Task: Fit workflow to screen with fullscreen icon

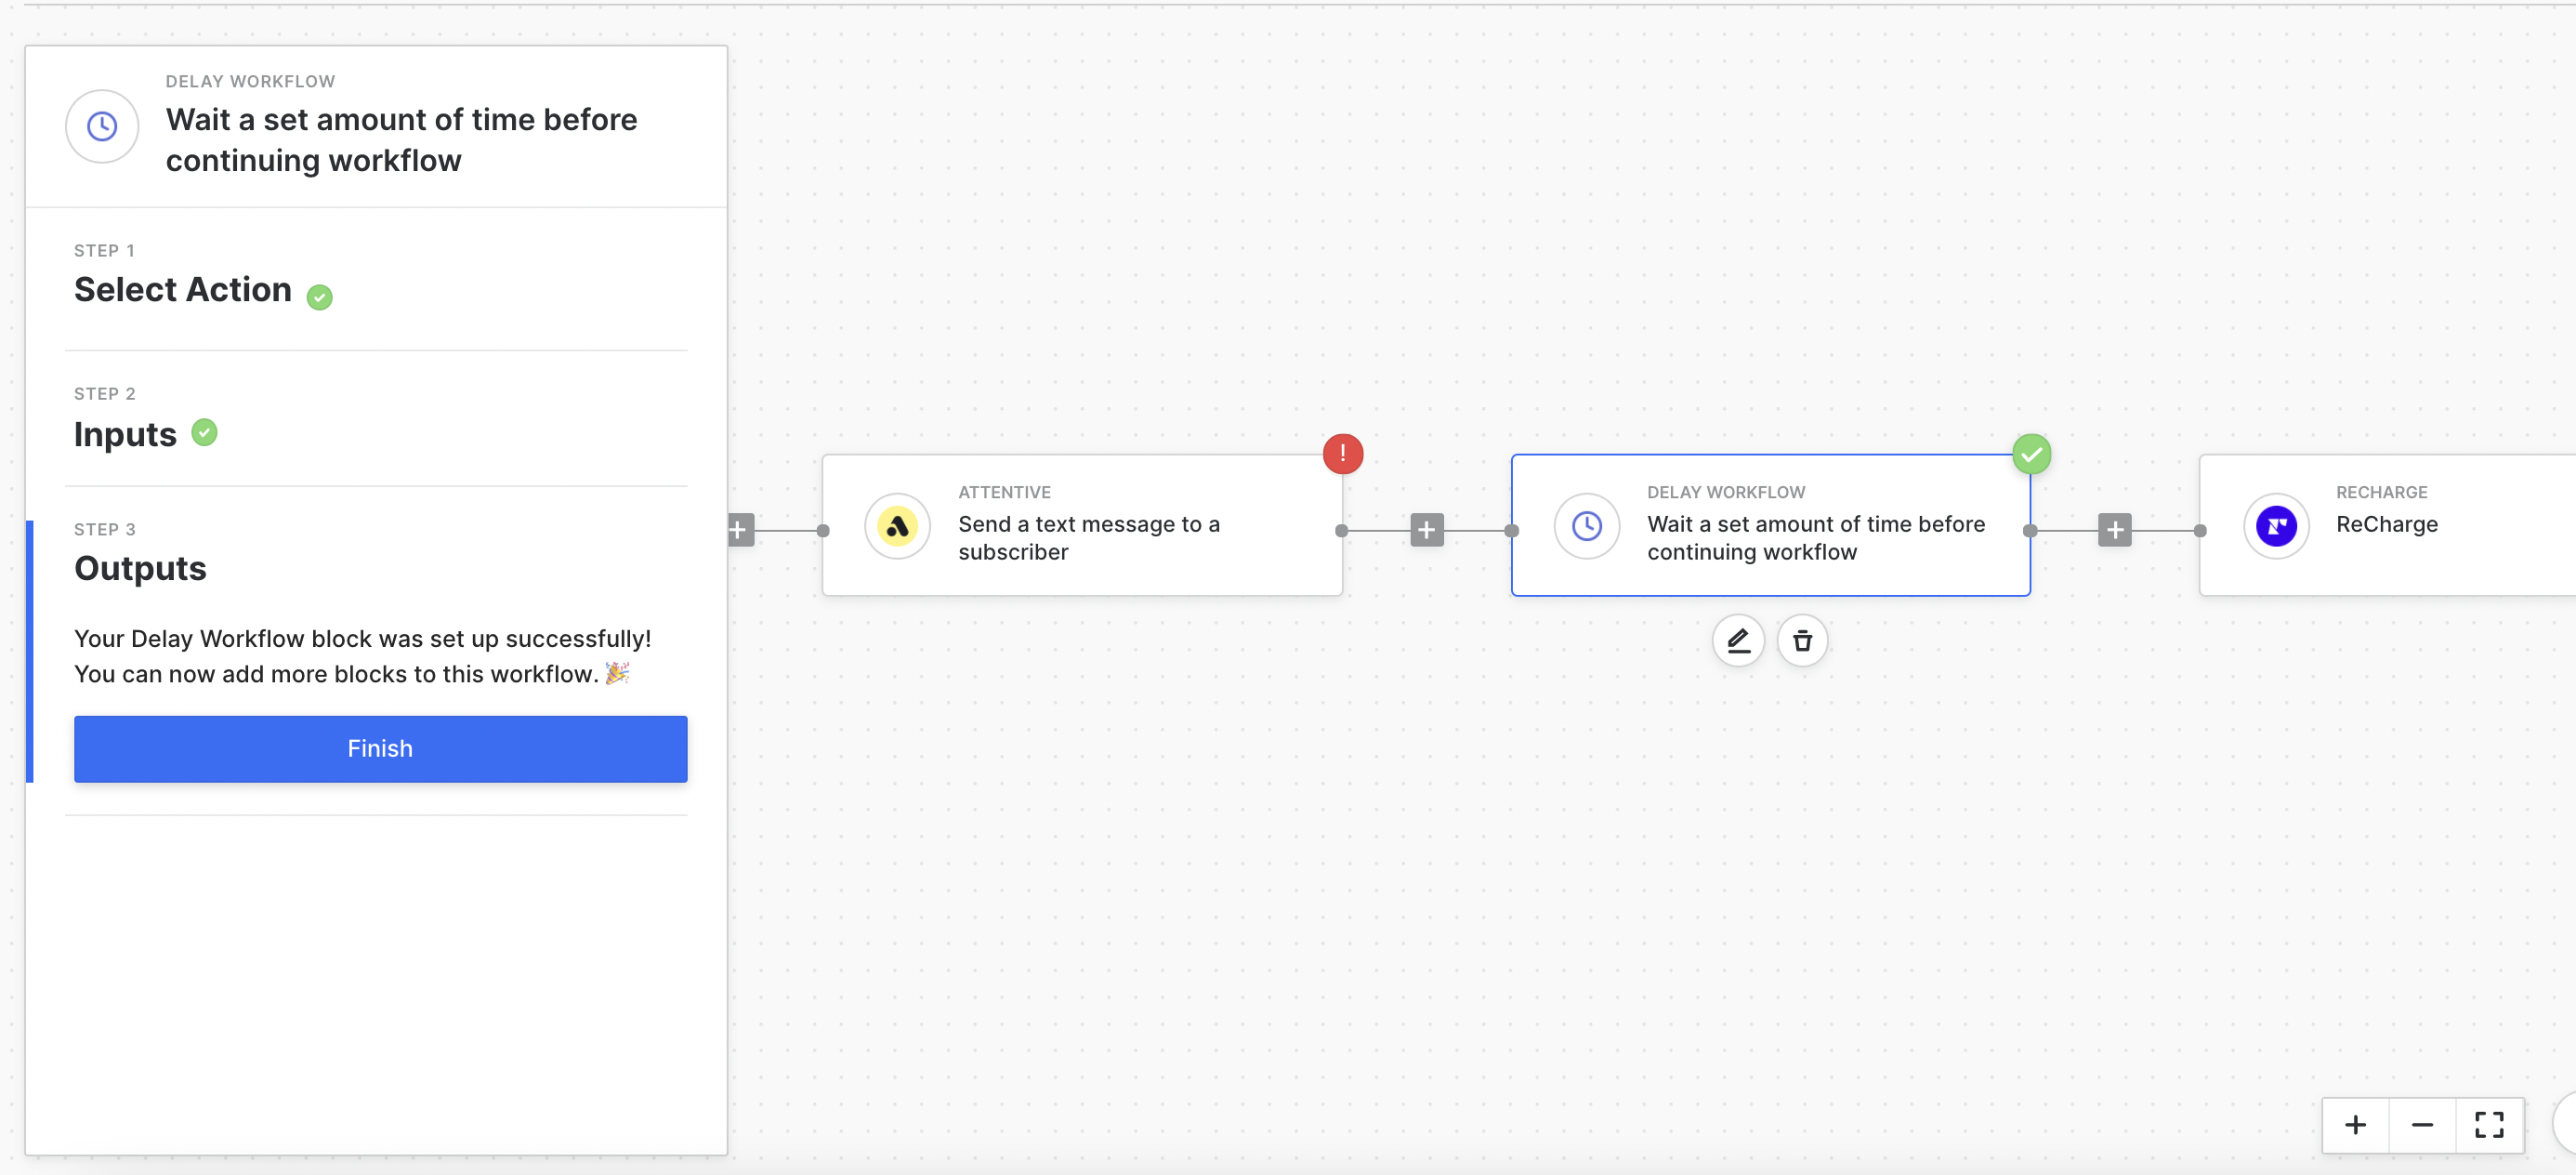Action: [x=2488, y=1125]
